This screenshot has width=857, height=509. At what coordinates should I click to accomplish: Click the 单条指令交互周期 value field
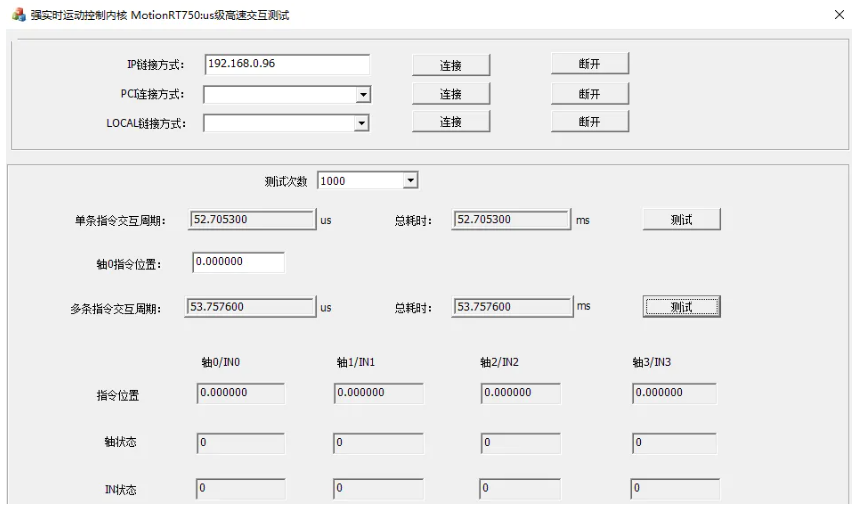[x=252, y=219]
